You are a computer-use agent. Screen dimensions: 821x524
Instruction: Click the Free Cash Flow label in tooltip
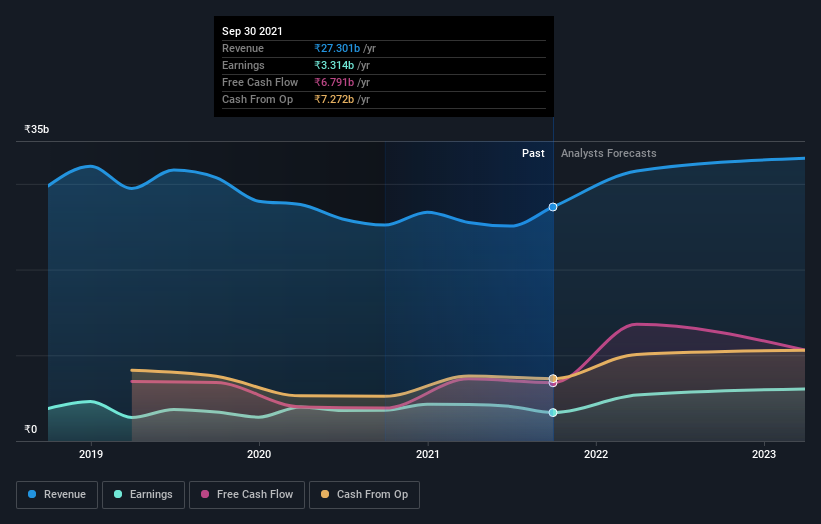tap(260, 82)
